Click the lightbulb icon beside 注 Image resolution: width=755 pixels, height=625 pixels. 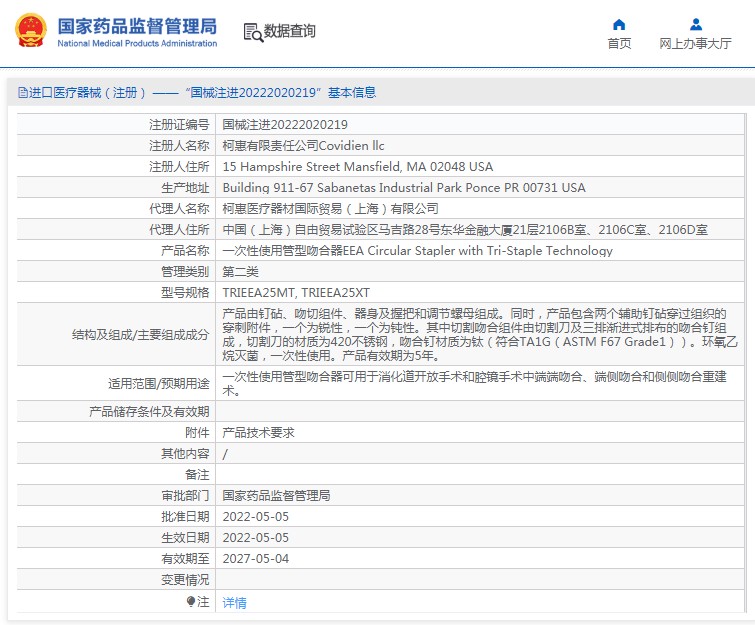click(x=191, y=602)
